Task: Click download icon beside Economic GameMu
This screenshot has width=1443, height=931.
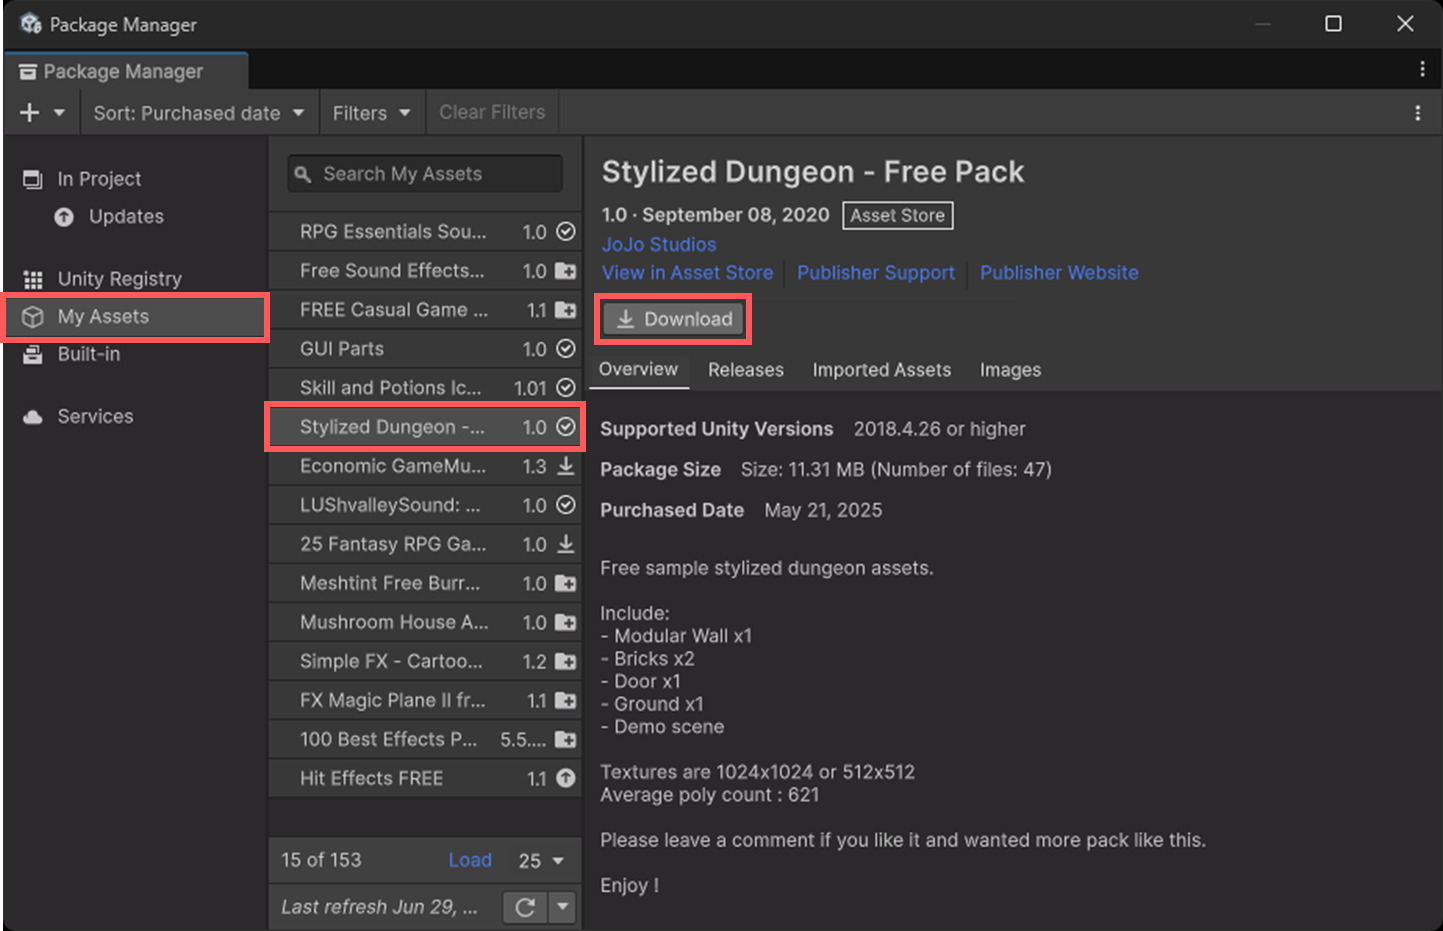Action: [x=566, y=466]
